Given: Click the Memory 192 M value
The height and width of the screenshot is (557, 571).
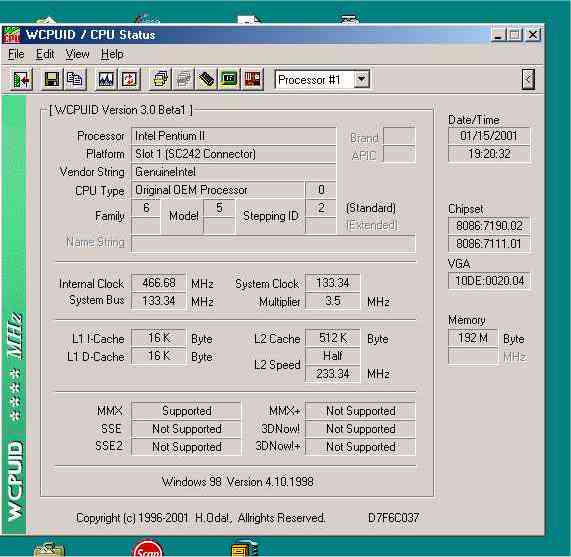Looking at the screenshot, I should coord(473,338).
